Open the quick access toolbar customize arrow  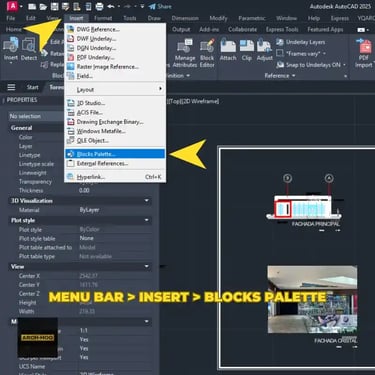pyautogui.click(x=142, y=6)
